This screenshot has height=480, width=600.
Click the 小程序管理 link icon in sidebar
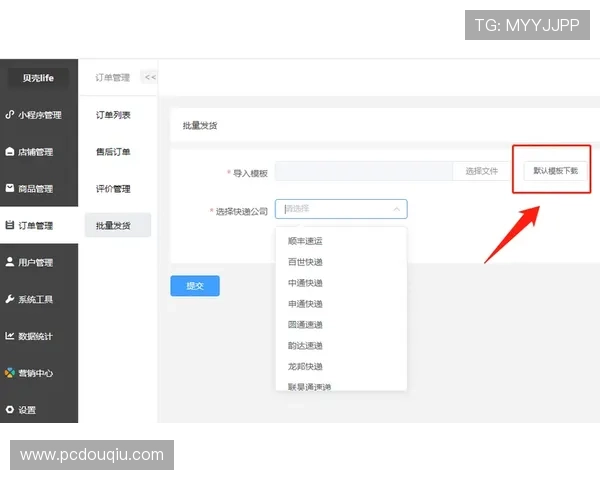[10, 115]
